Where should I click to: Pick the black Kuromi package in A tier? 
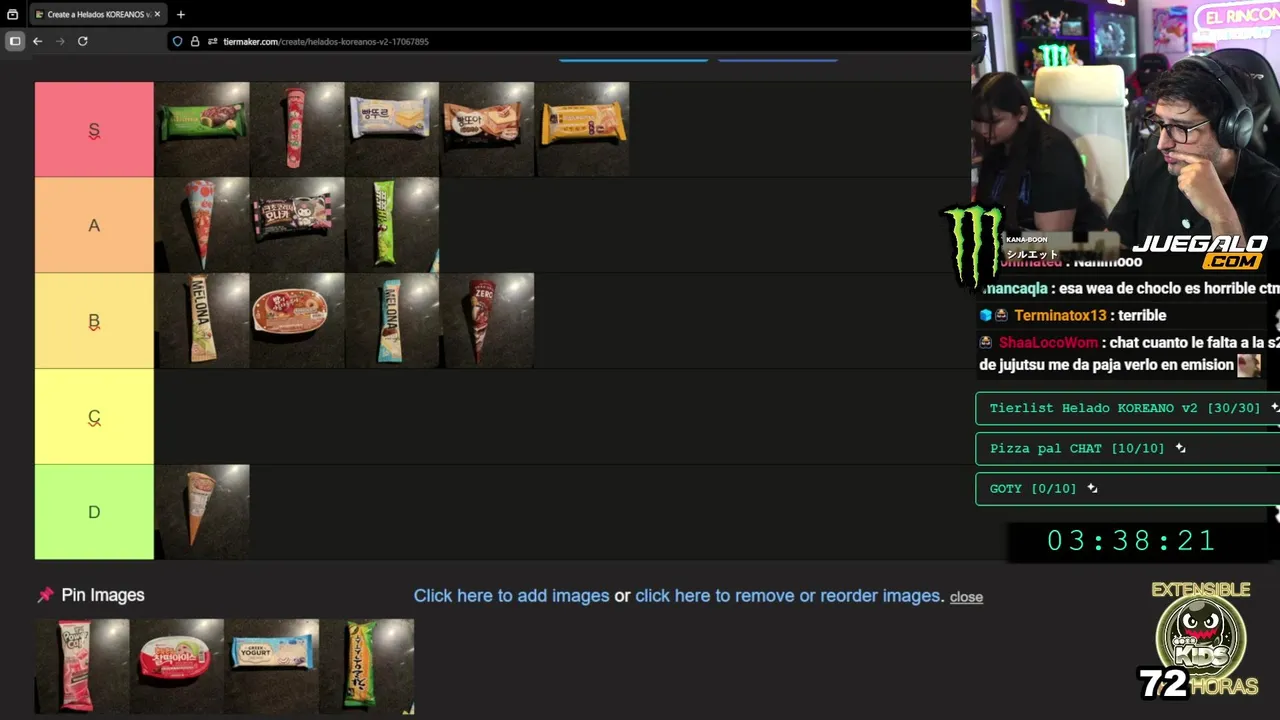tap(297, 225)
